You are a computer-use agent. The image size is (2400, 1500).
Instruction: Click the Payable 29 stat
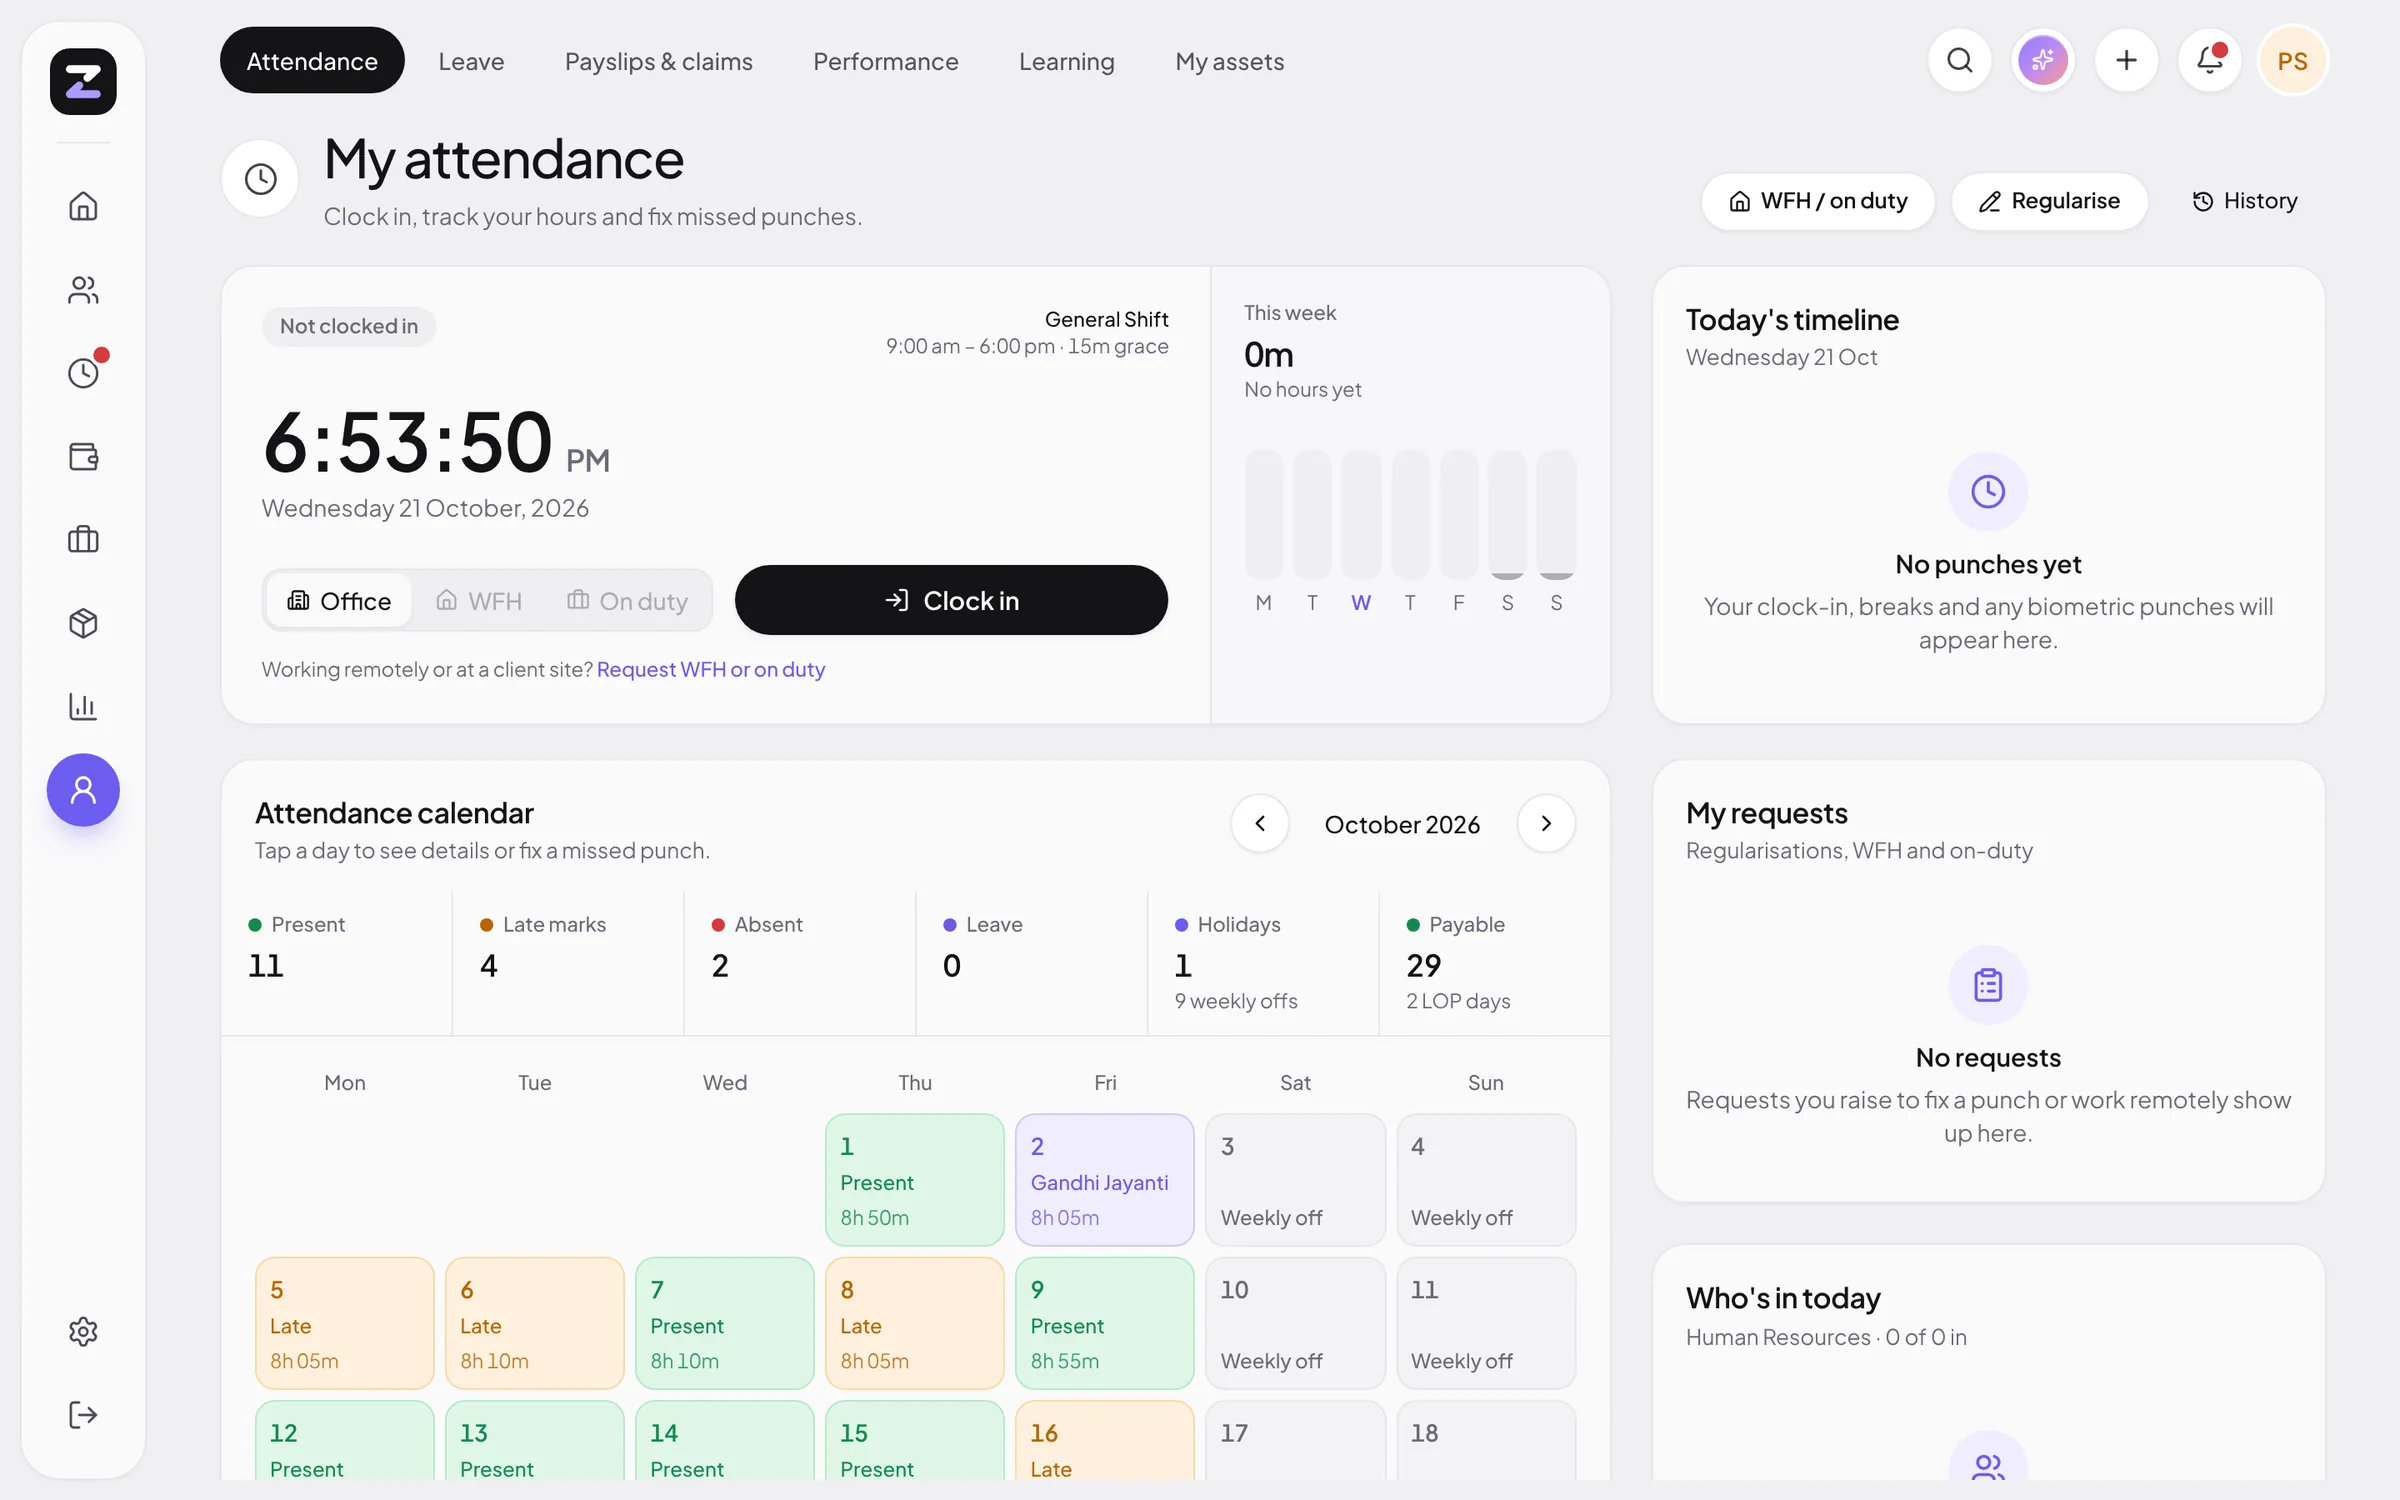pyautogui.click(x=1493, y=962)
